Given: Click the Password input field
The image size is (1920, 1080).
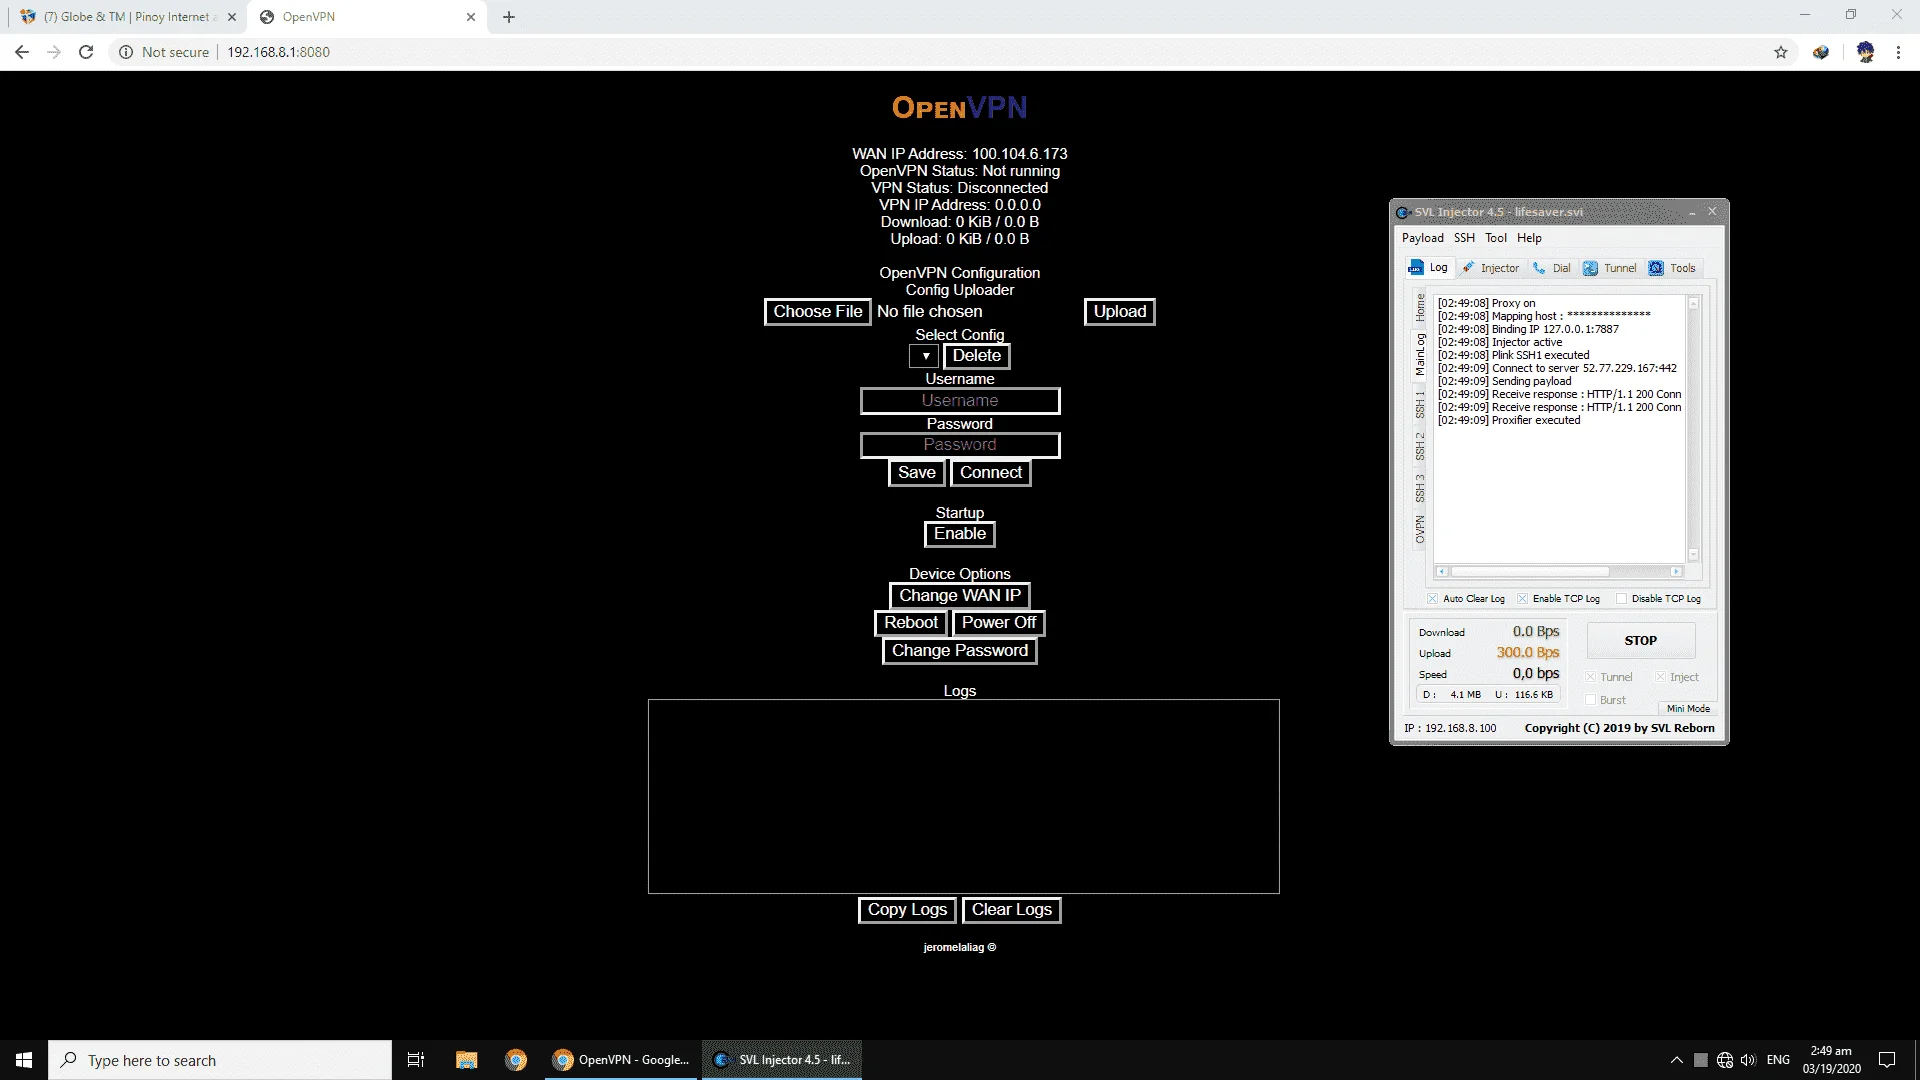Looking at the screenshot, I should [960, 445].
